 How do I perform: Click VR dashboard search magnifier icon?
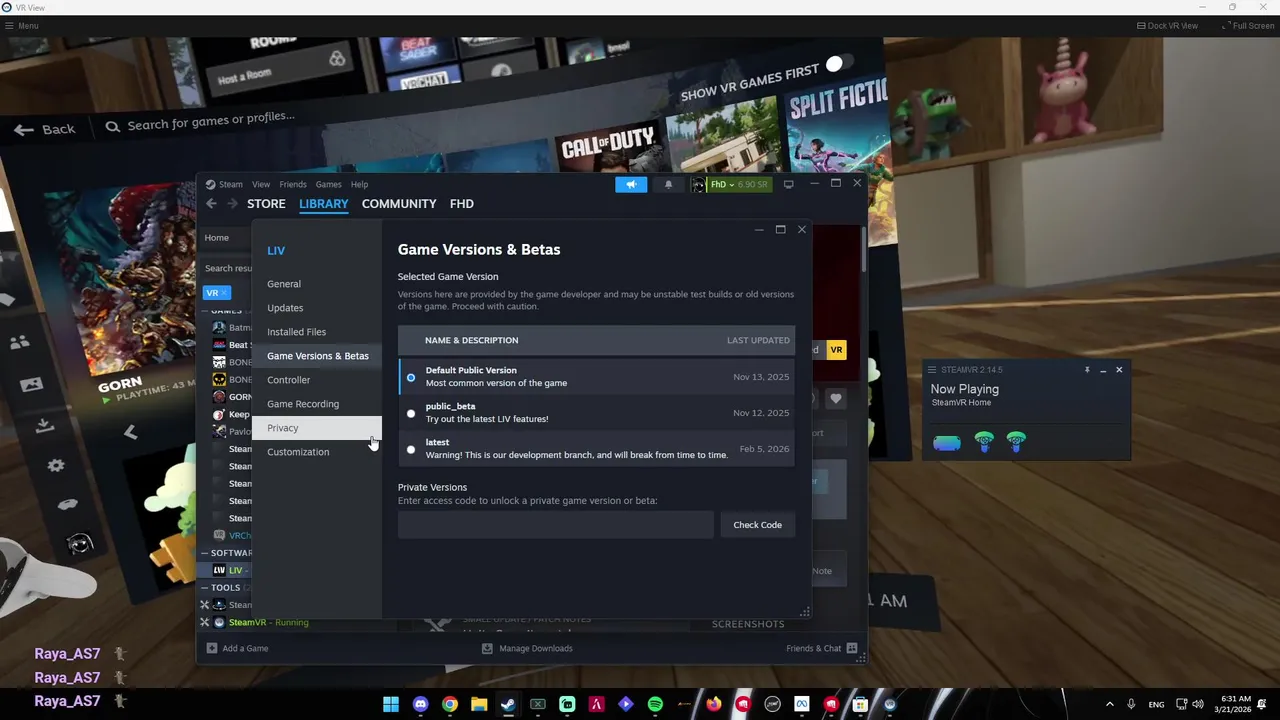(x=113, y=126)
